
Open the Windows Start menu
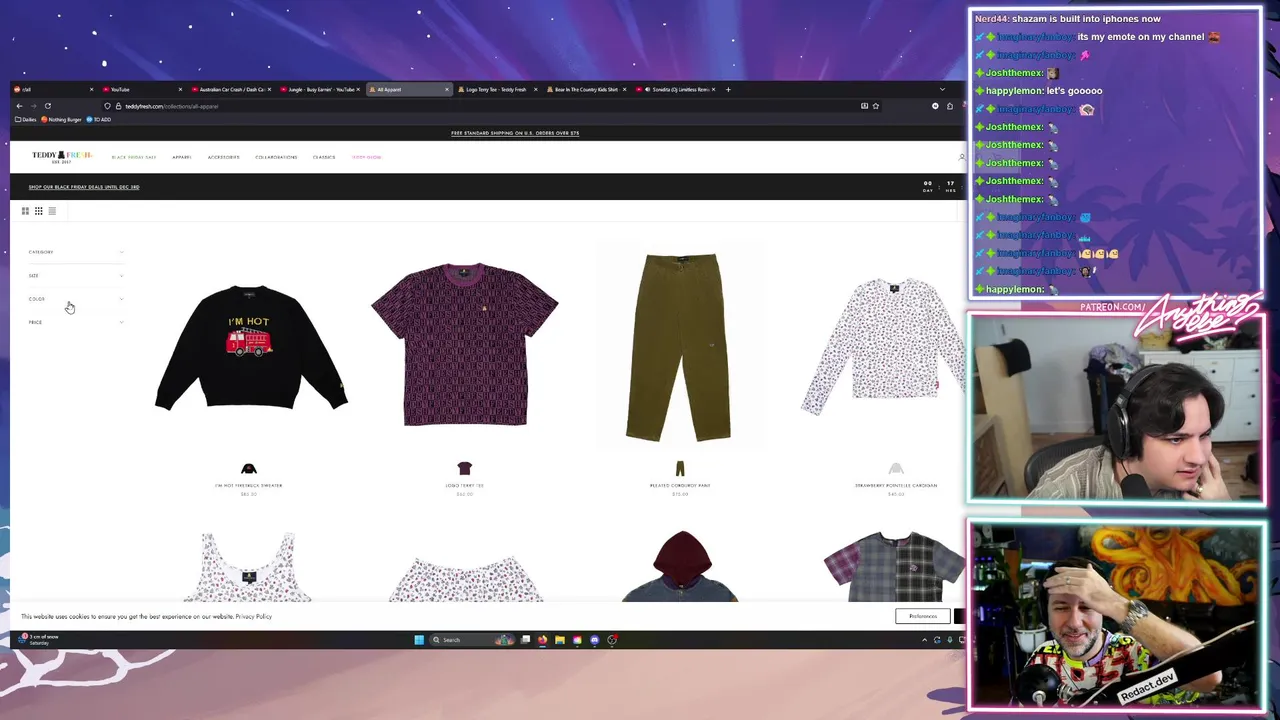coord(419,640)
